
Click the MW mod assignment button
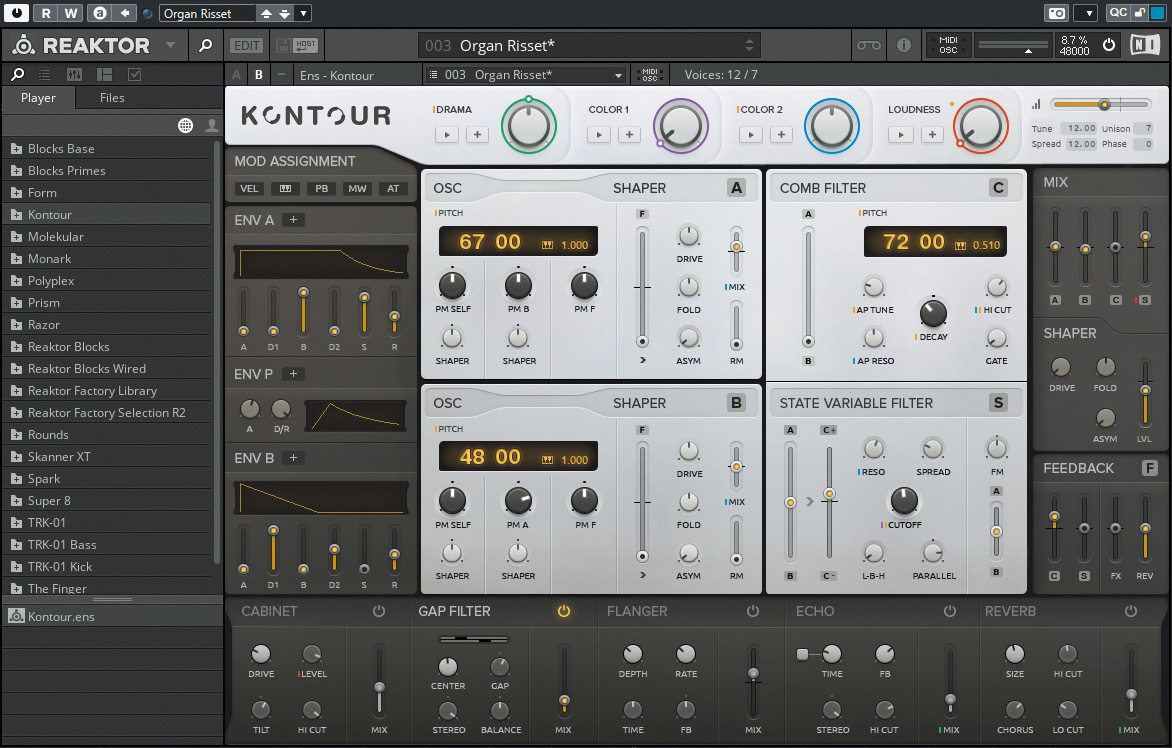(357, 189)
